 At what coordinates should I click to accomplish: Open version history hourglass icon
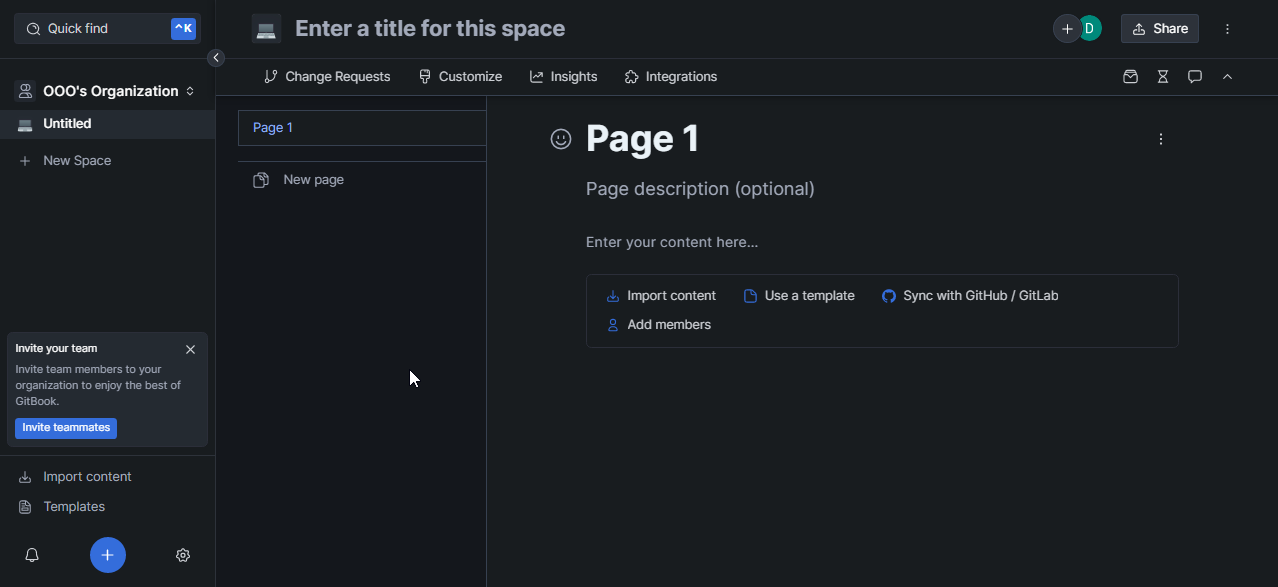1162,77
